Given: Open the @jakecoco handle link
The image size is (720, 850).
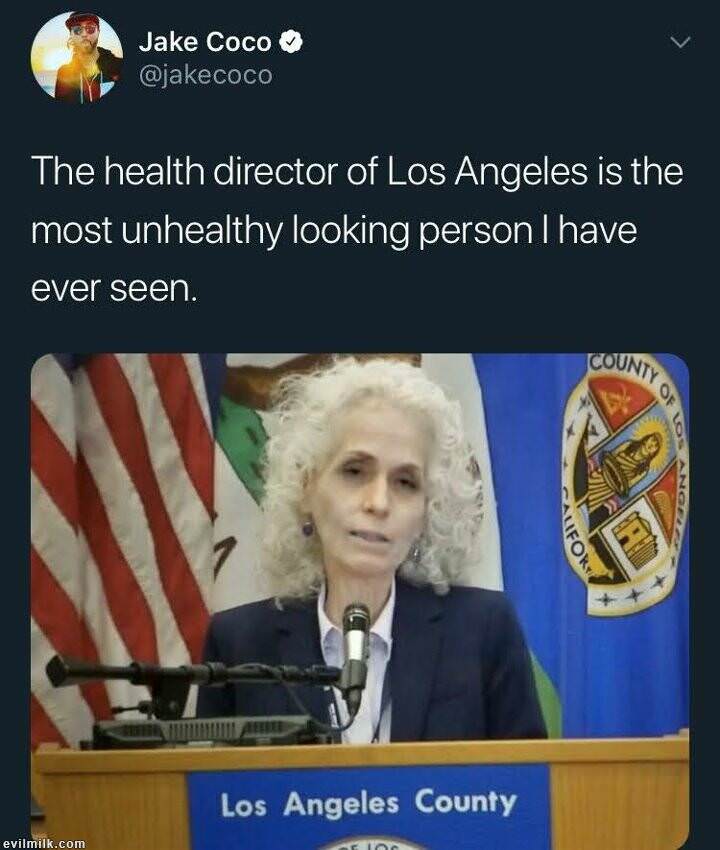Looking at the screenshot, I should coord(205,75).
